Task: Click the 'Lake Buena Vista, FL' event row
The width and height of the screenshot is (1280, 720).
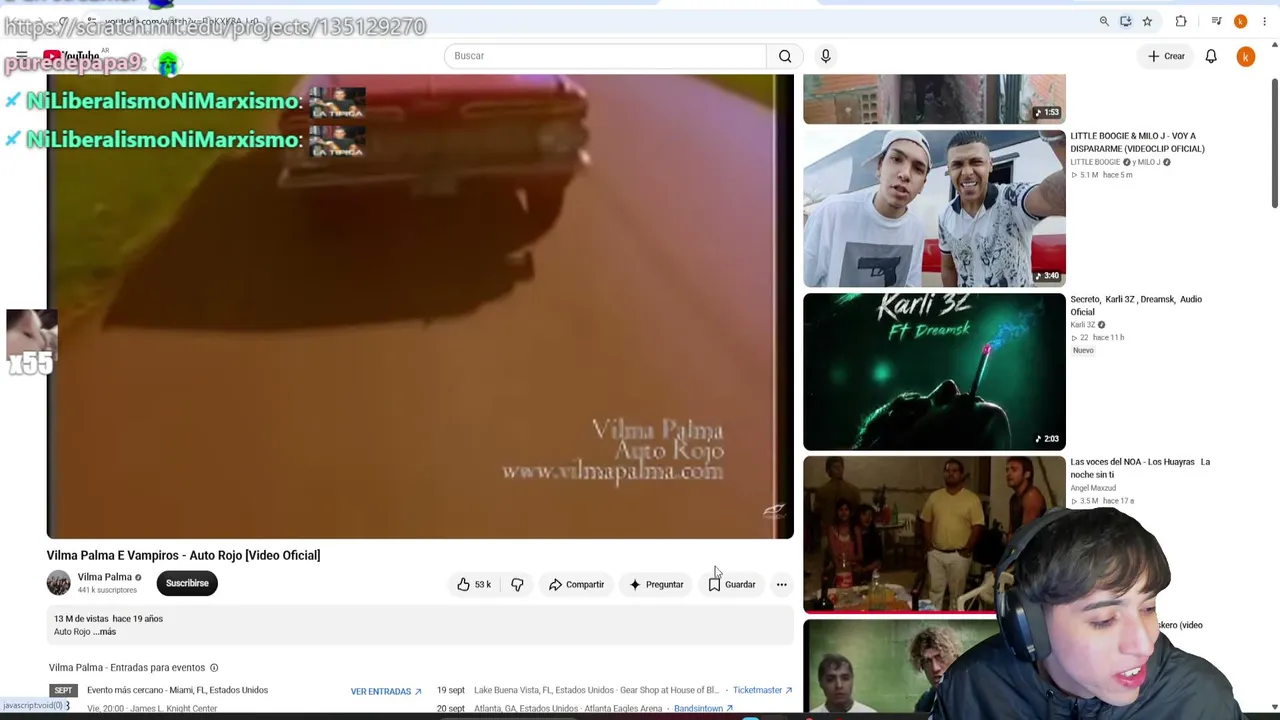Action: 596,690
